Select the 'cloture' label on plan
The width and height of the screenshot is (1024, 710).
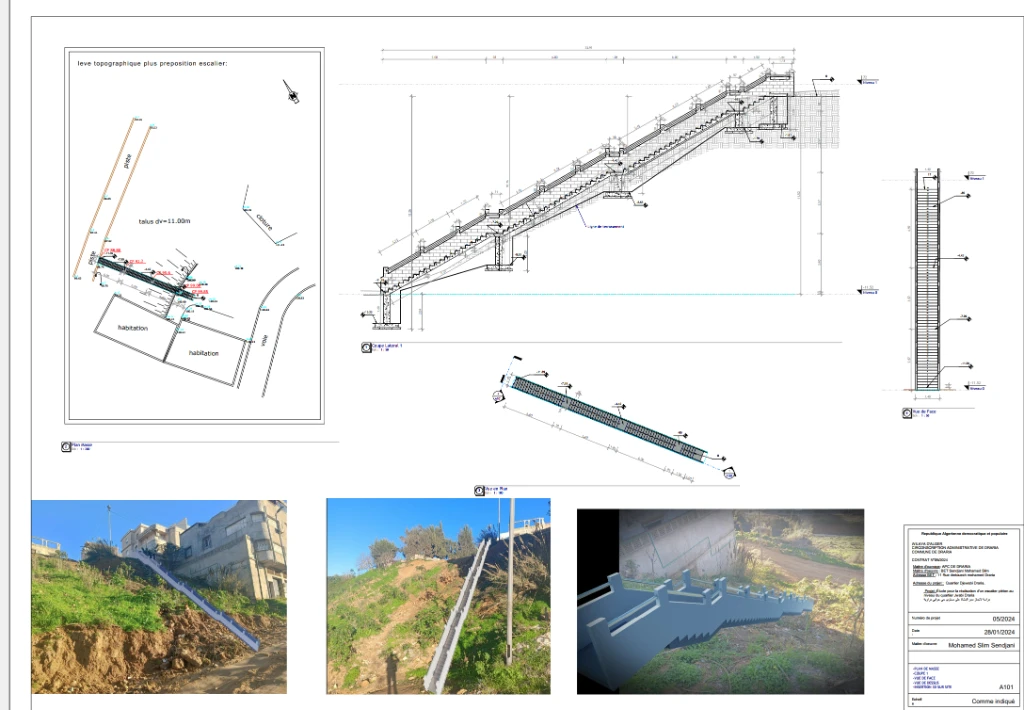point(264,221)
